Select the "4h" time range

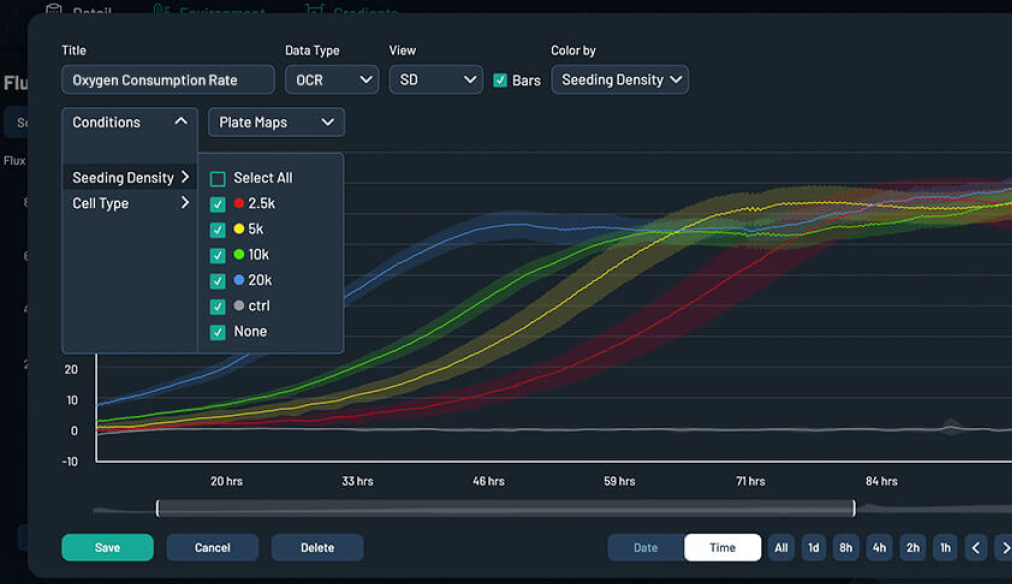tap(879, 547)
